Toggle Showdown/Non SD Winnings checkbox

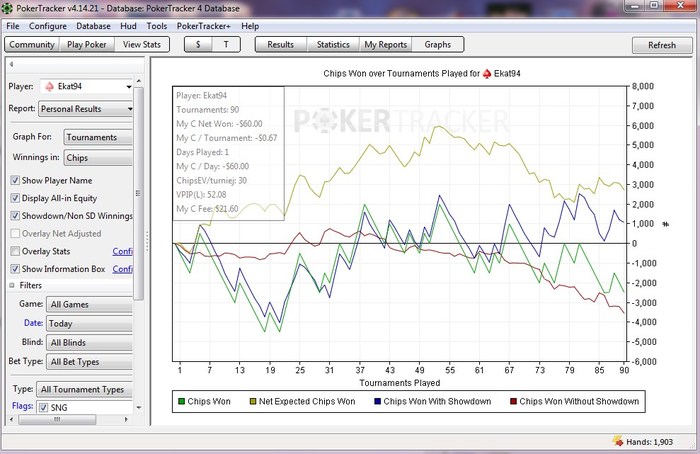click(15, 216)
